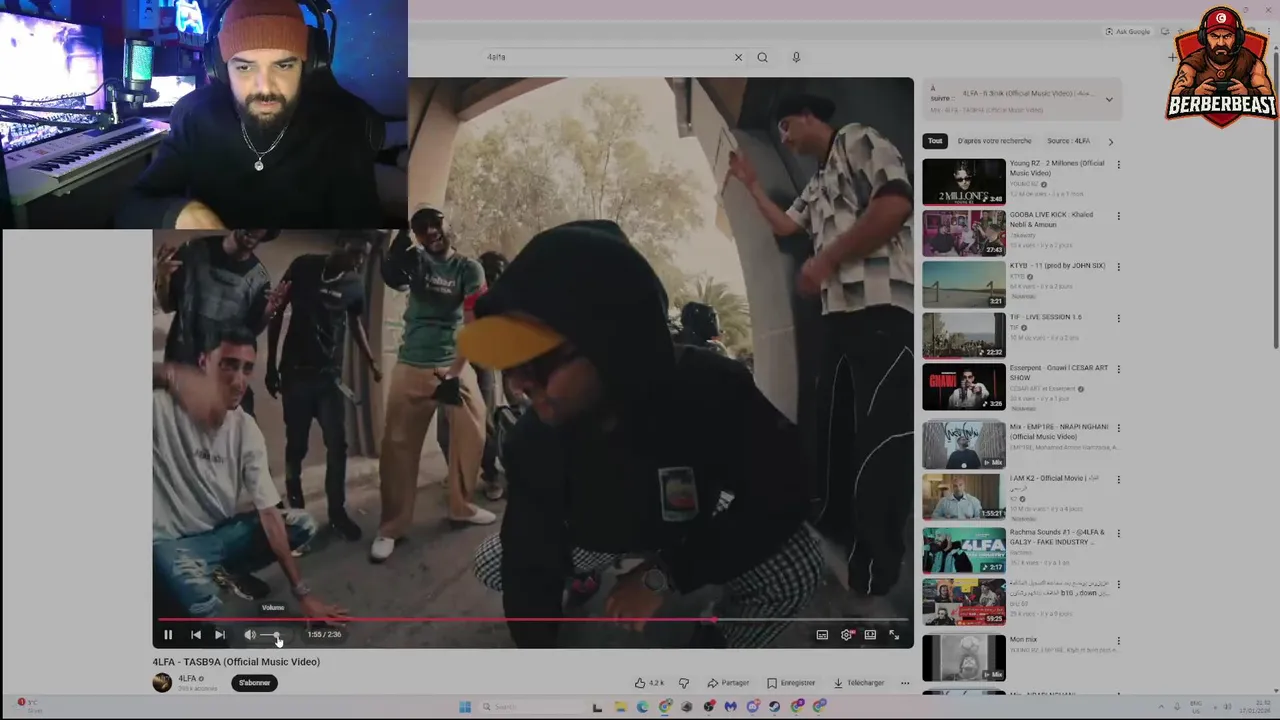Pause the video playback
This screenshot has height=720, width=1280.
tap(168, 634)
